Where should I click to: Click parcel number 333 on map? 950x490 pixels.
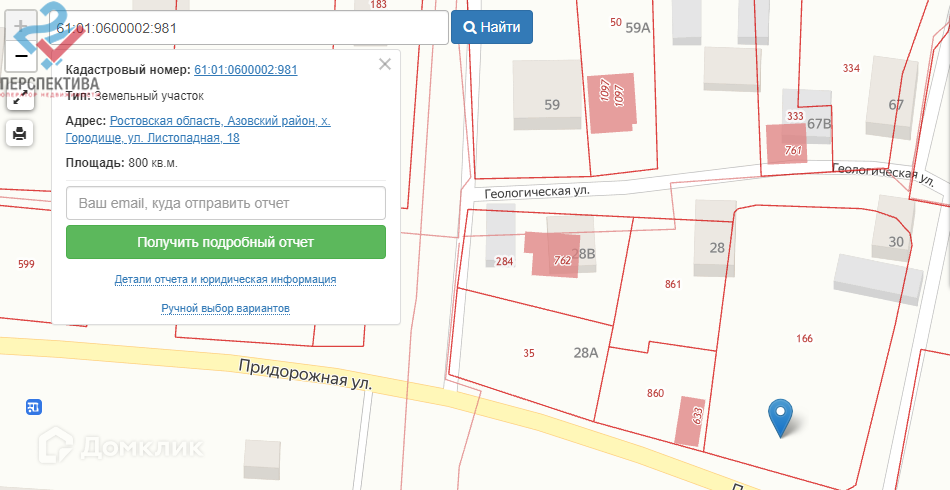(795, 116)
